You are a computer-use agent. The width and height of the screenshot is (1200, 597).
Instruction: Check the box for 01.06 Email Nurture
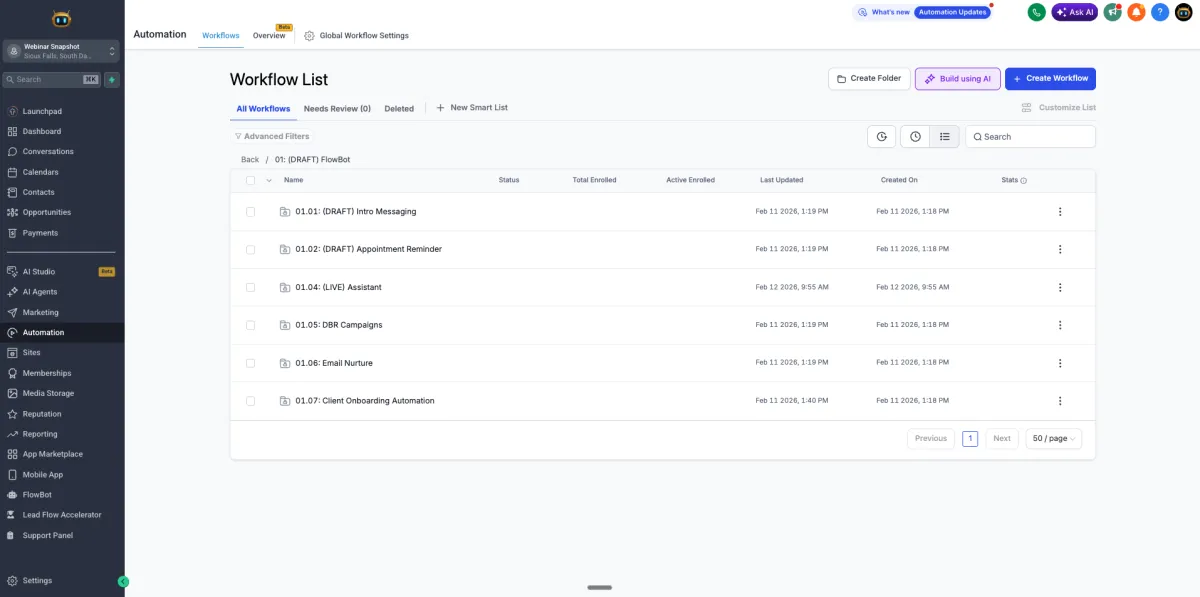pos(250,363)
